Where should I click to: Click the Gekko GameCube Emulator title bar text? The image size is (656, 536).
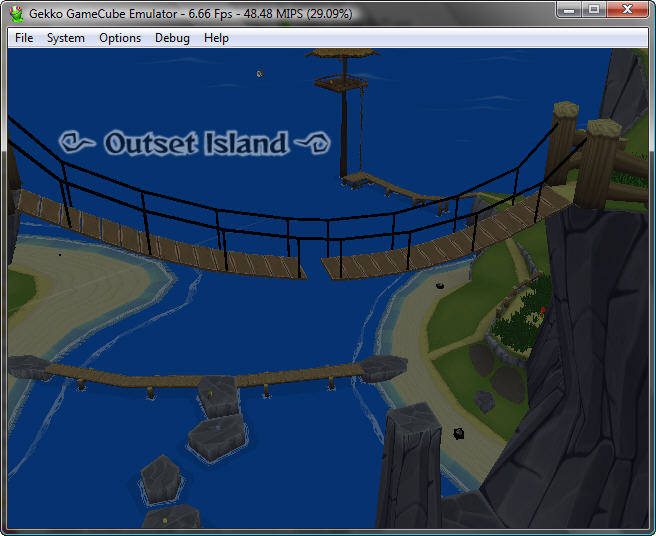(x=190, y=14)
